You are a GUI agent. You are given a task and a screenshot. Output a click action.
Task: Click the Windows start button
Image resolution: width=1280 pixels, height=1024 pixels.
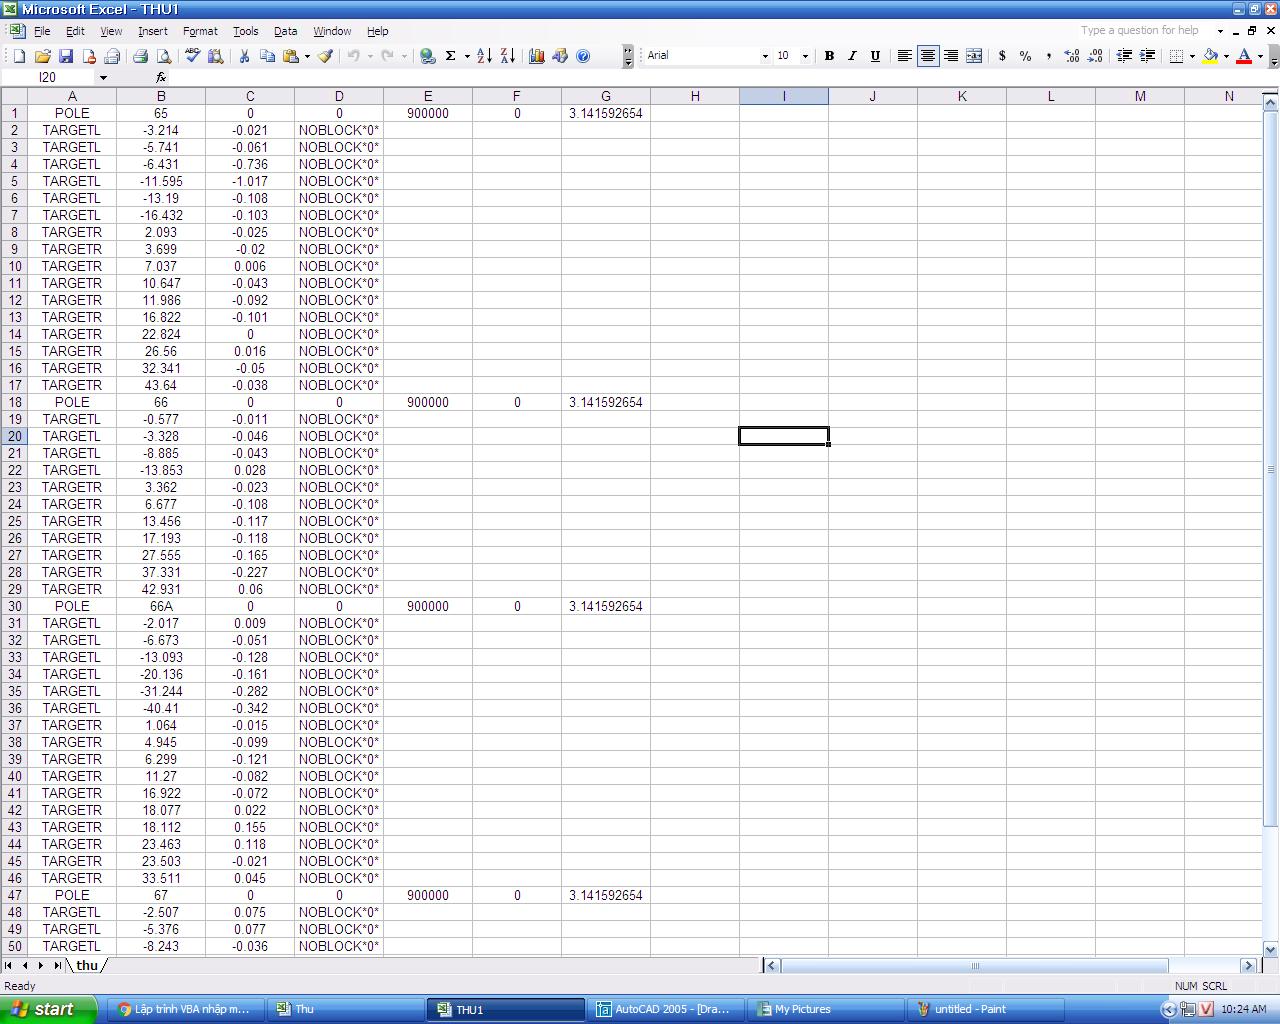[47, 1009]
